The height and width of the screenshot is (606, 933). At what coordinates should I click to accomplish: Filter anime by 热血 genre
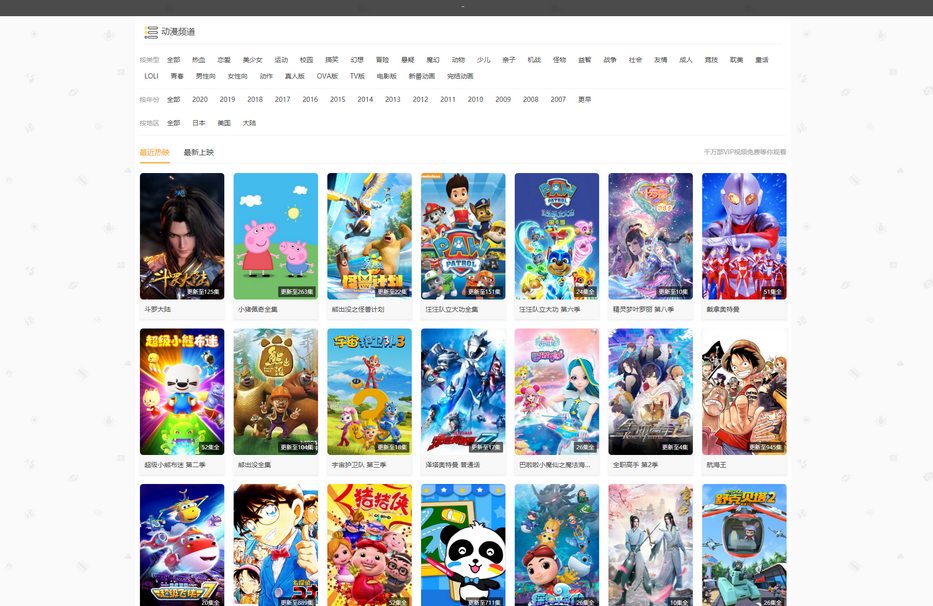(199, 60)
